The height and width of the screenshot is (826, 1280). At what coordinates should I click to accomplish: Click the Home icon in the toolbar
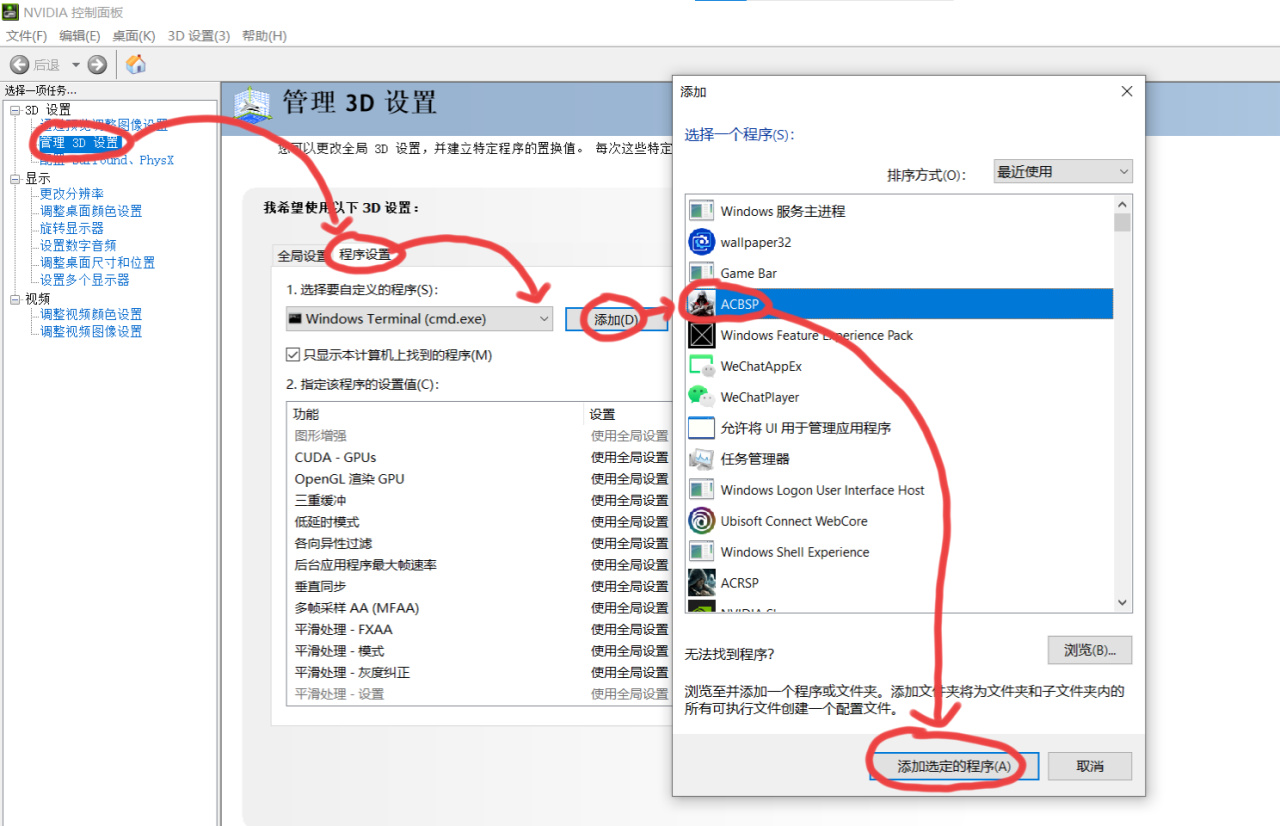(x=136, y=65)
